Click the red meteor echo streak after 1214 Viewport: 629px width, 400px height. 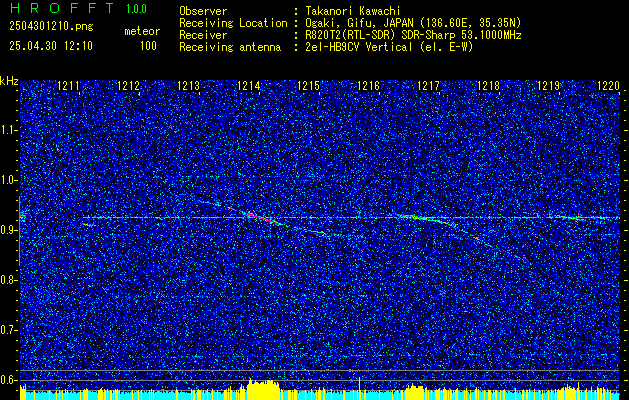[262, 218]
